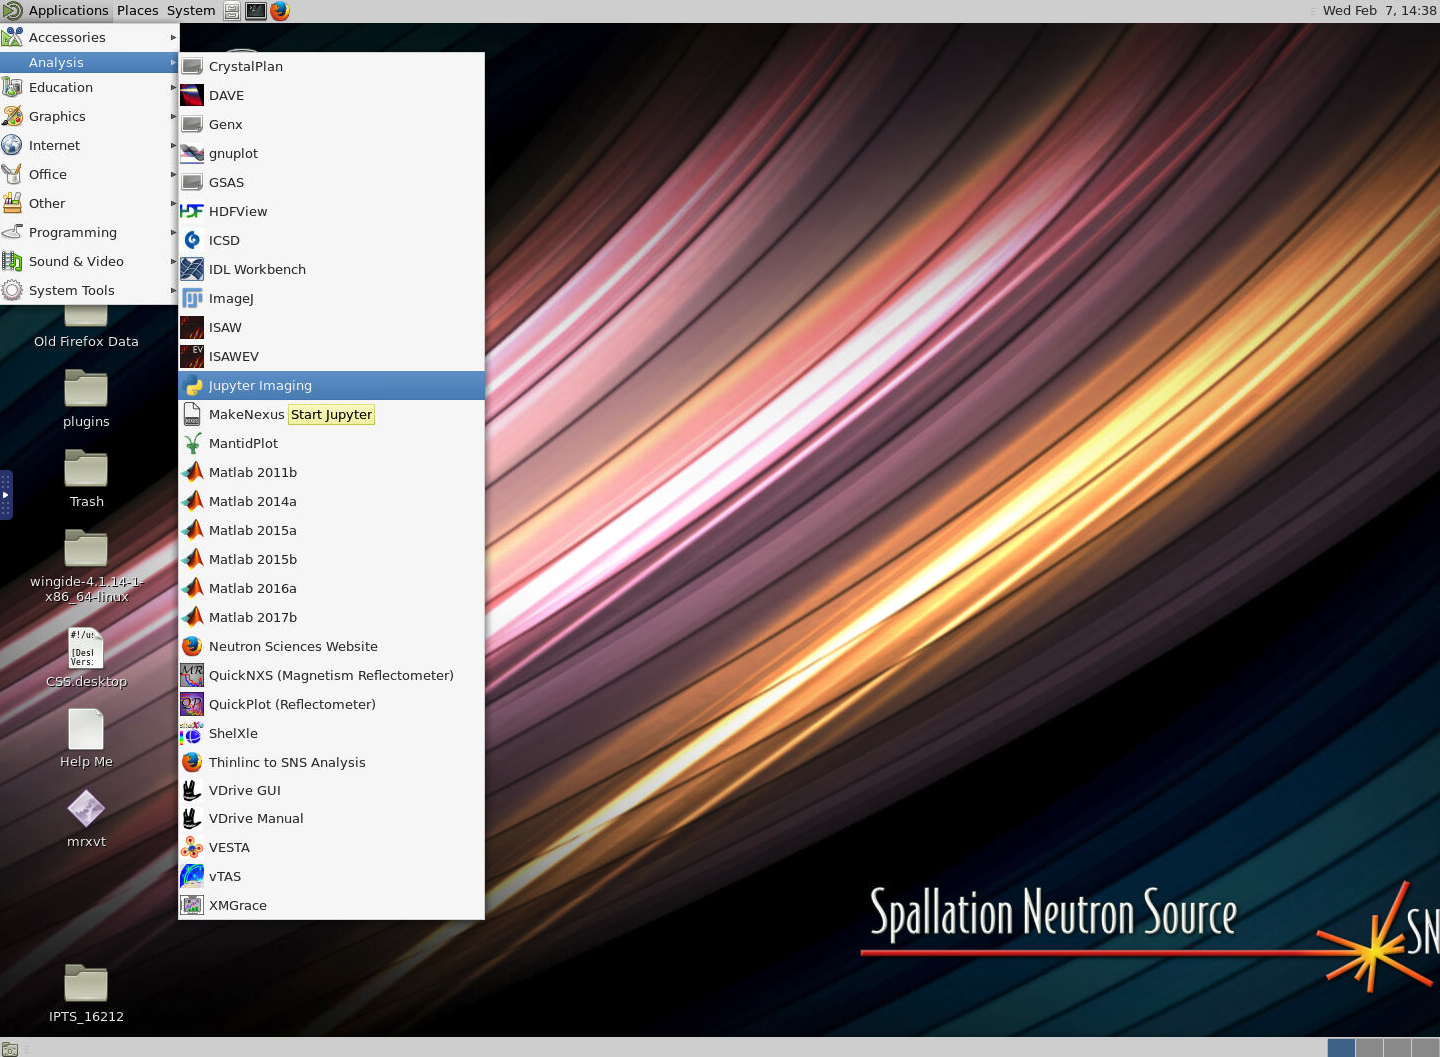1440x1057 pixels.
Task: Open the Trash desktop folder
Action: [86, 479]
